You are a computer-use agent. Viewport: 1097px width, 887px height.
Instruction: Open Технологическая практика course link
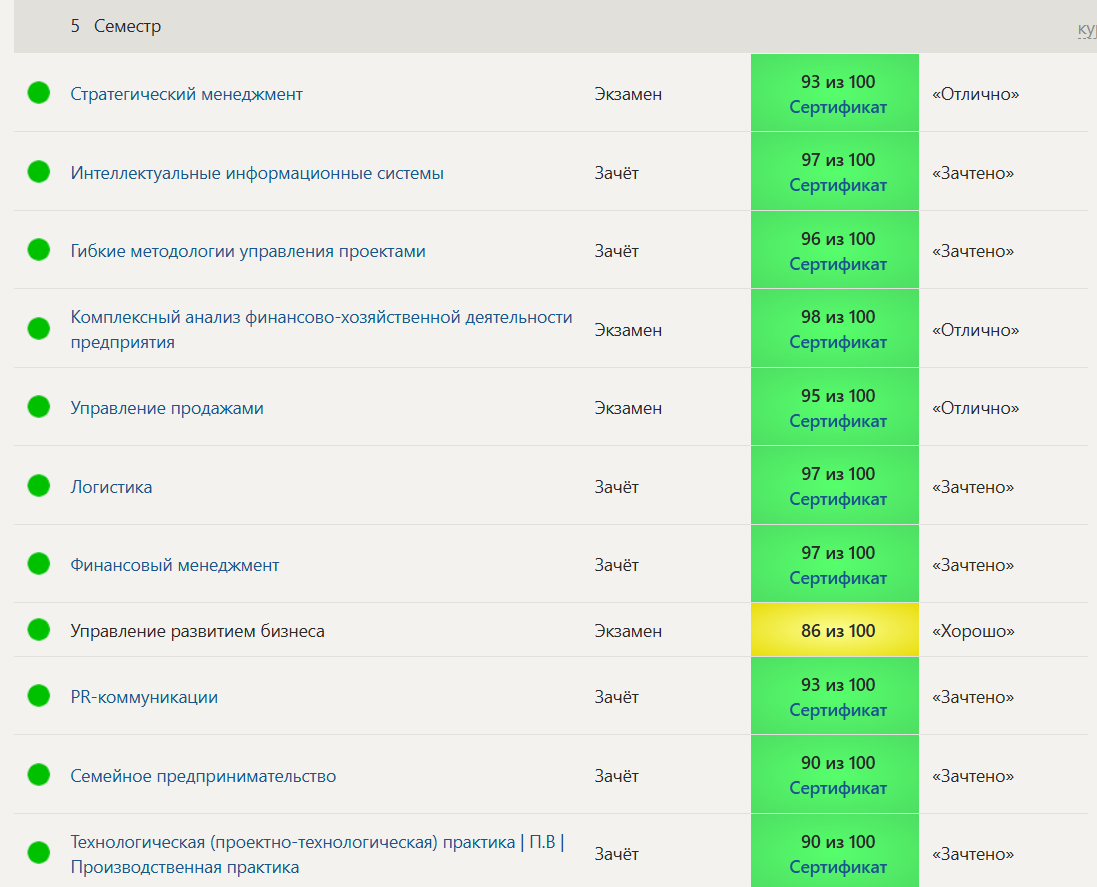pos(317,842)
